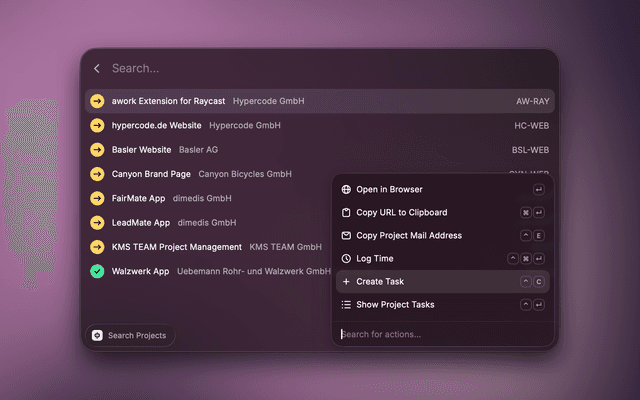Image resolution: width=640 pixels, height=400 pixels.
Task: Click return key hint of Show Project Tasks
Action: coord(539,304)
